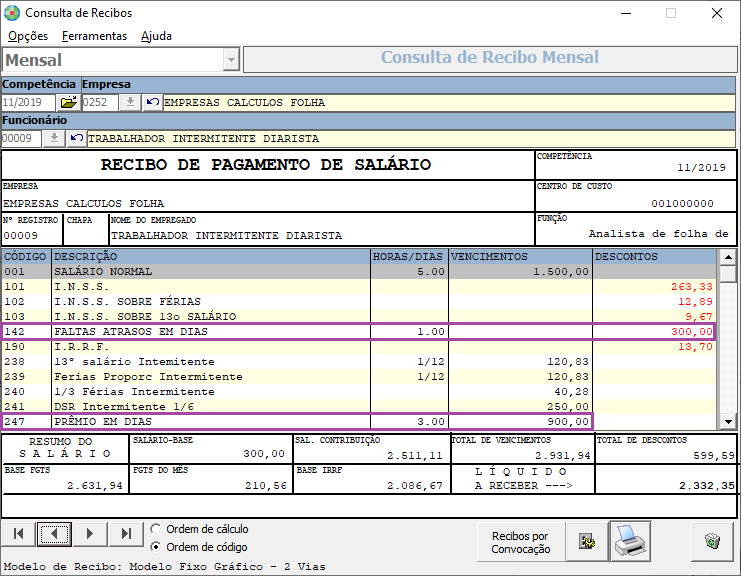Viewport: 741px width, 576px height.
Task: Click Total de Descontos value 599,59
Action: pyautogui.click(x=714, y=456)
